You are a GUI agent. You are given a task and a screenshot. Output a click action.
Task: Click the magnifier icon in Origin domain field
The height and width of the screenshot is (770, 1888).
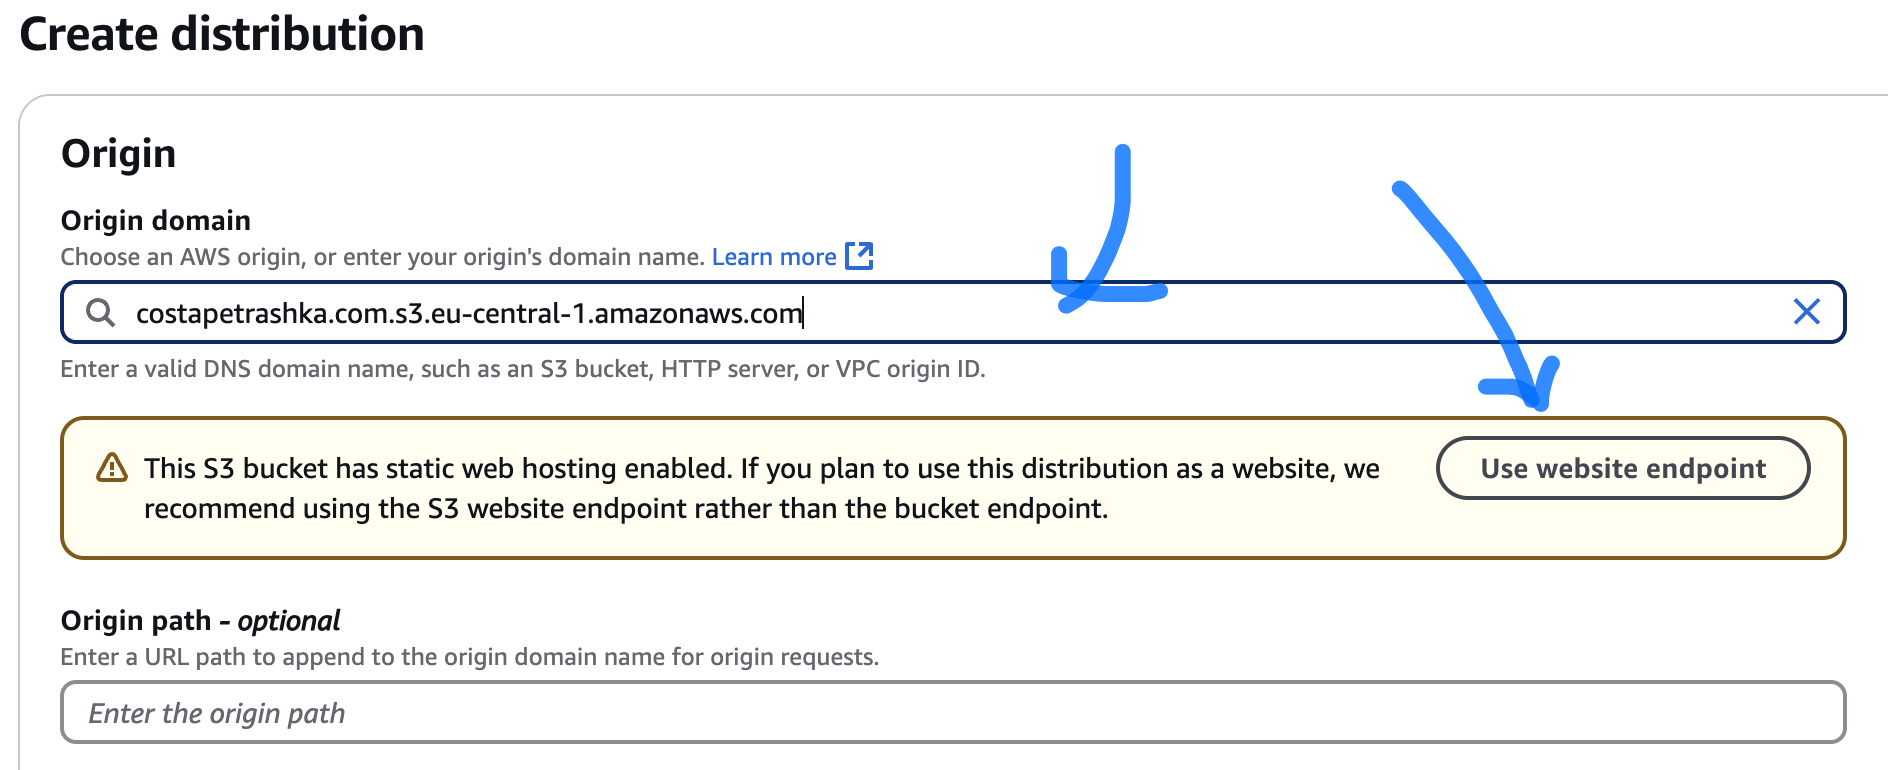click(100, 313)
